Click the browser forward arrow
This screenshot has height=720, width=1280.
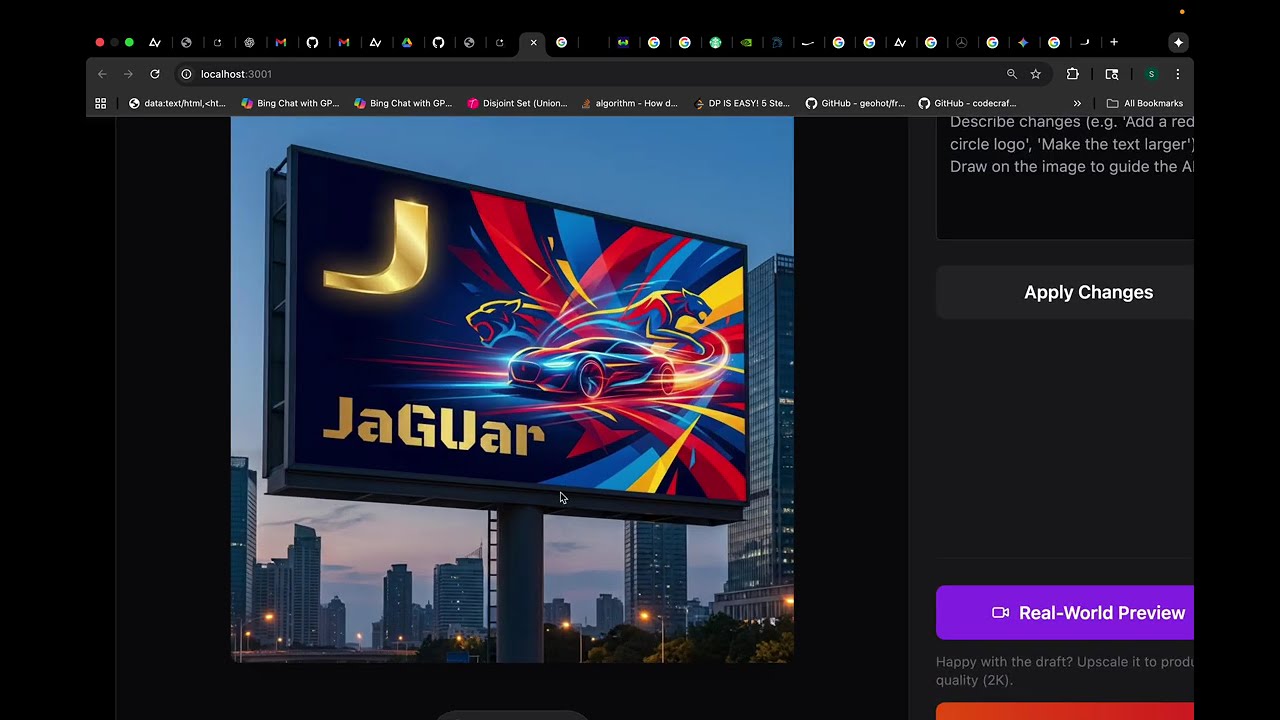point(128,74)
